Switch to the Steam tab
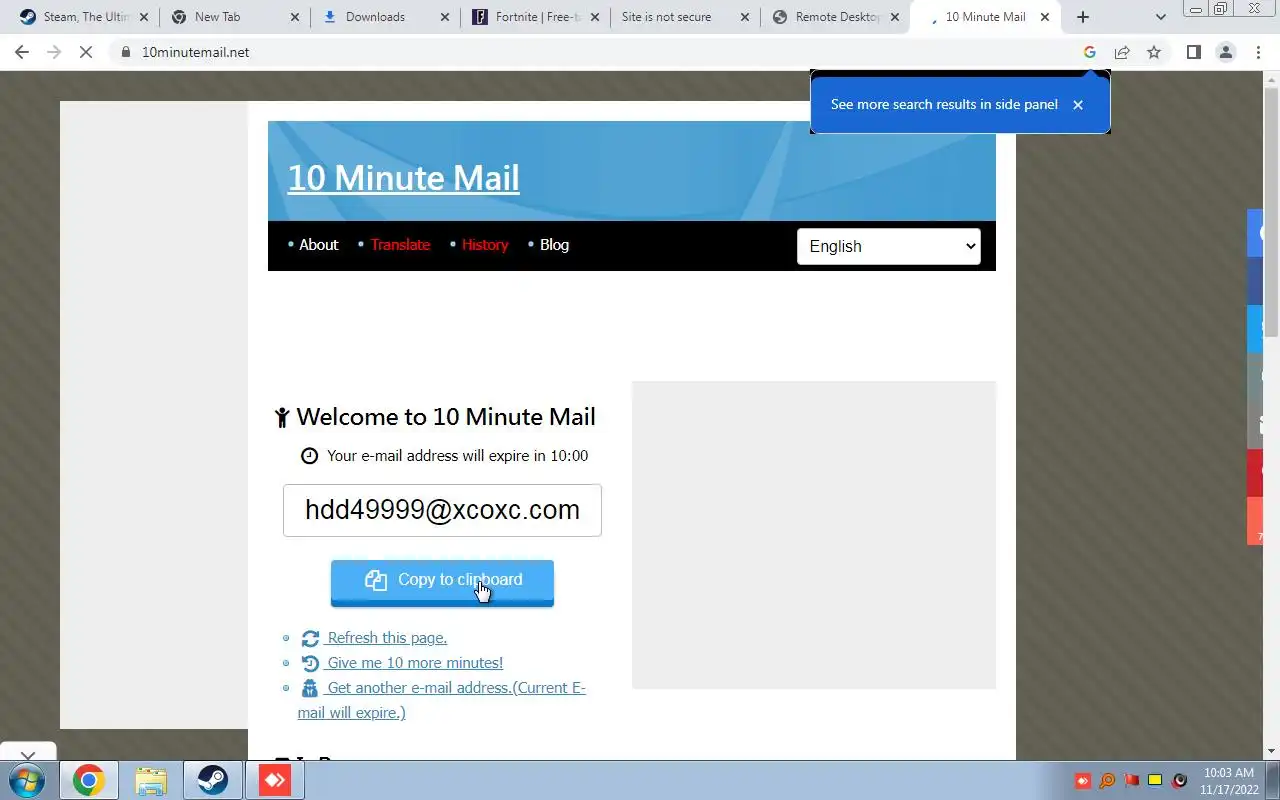1280x800 pixels. [85, 17]
